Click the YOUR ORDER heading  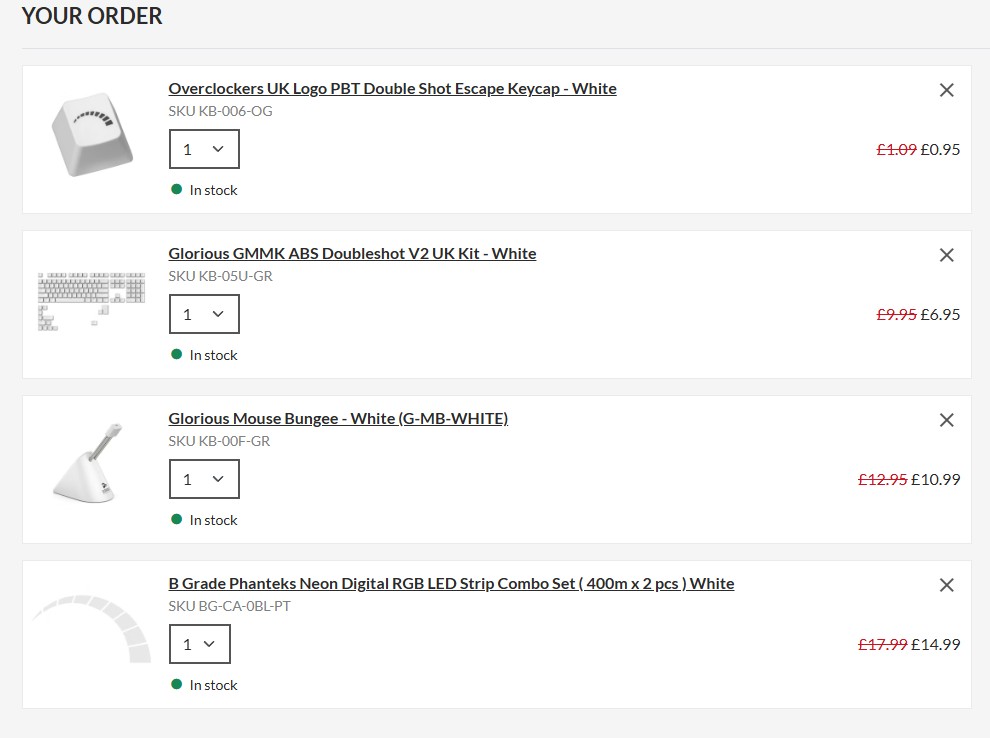pos(92,16)
